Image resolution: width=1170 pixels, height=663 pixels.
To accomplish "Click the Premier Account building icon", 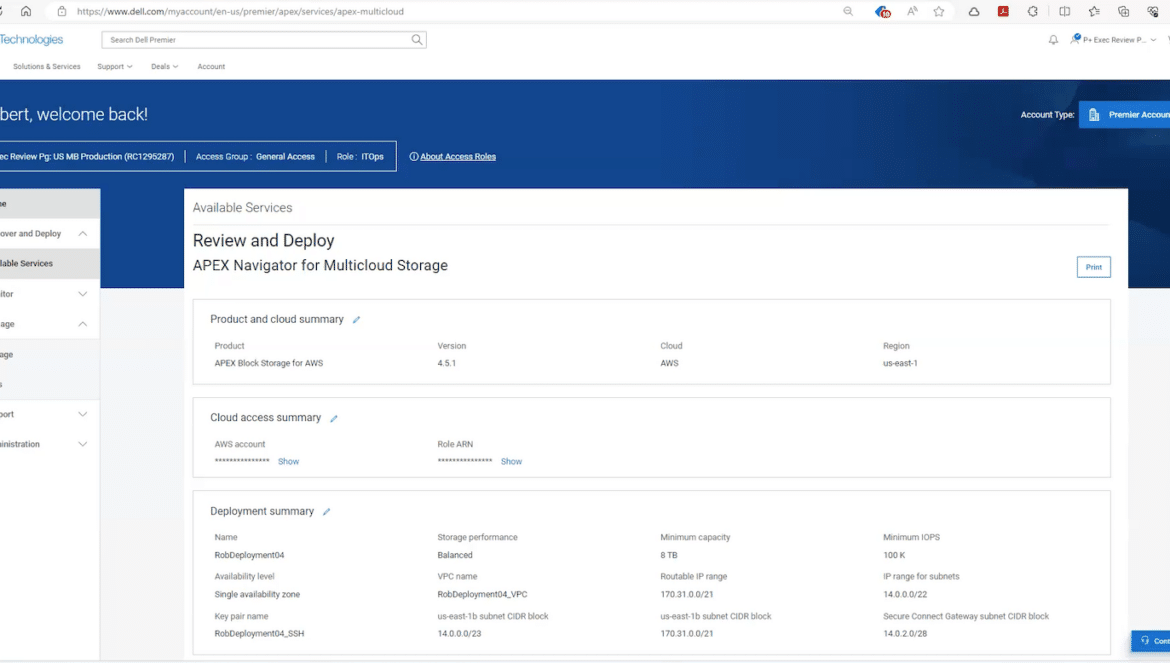I will [x=1094, y=115].
